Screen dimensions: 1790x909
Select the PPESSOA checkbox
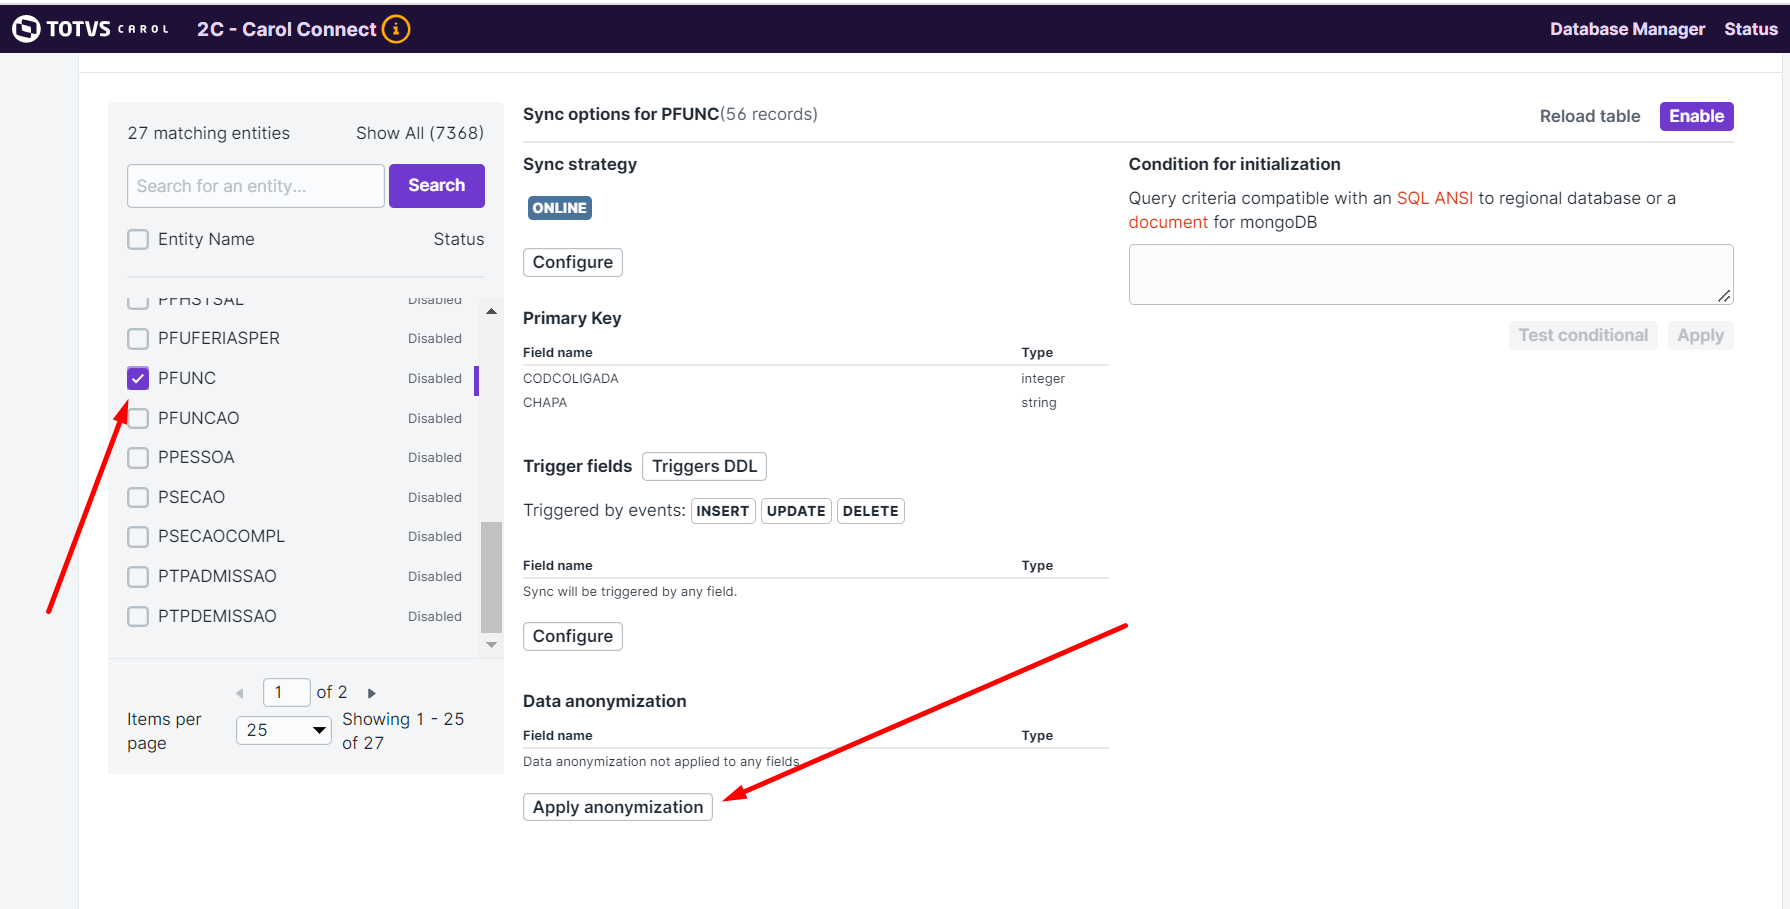(138, 457)
